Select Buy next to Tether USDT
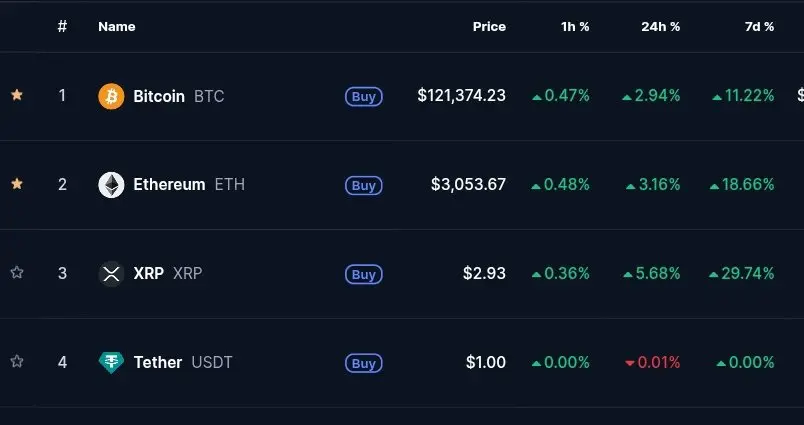The height and width of the screenshot is (425, 804). [x=364, y=363]
